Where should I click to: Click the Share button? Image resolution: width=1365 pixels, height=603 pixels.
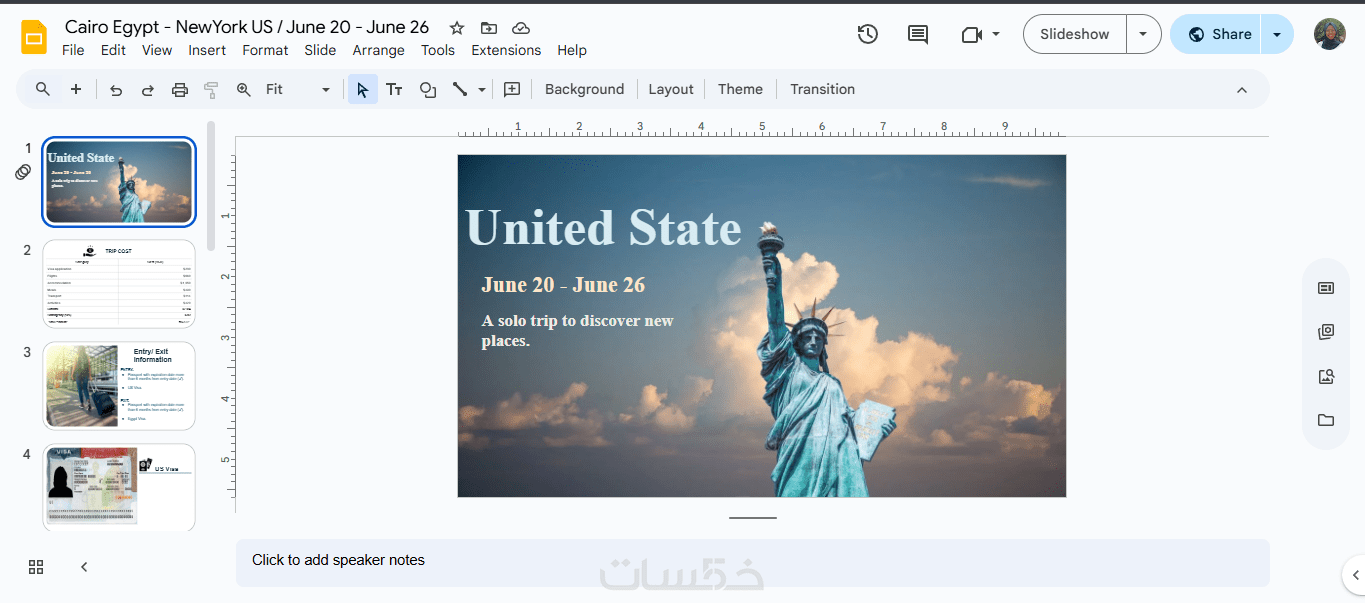coord(1217,34)
